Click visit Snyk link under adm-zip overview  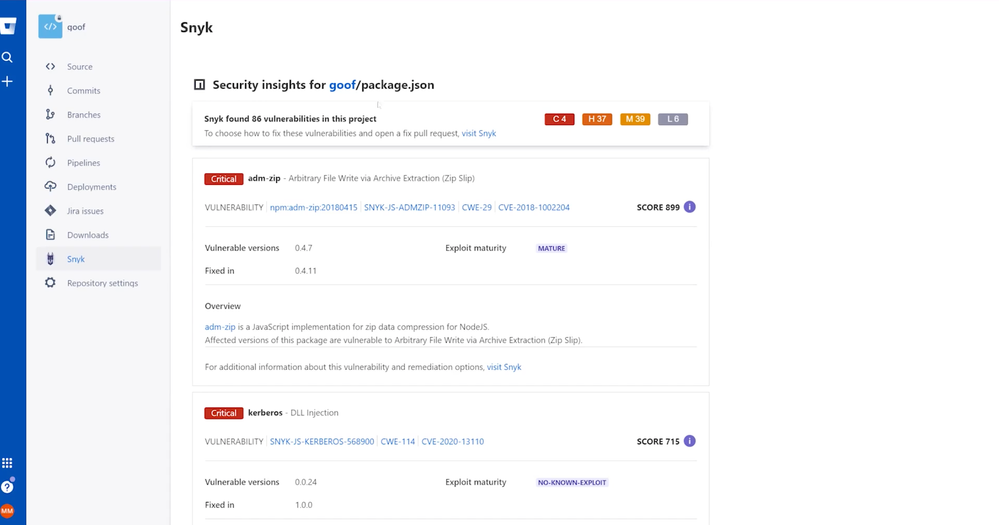click(504, 367)
